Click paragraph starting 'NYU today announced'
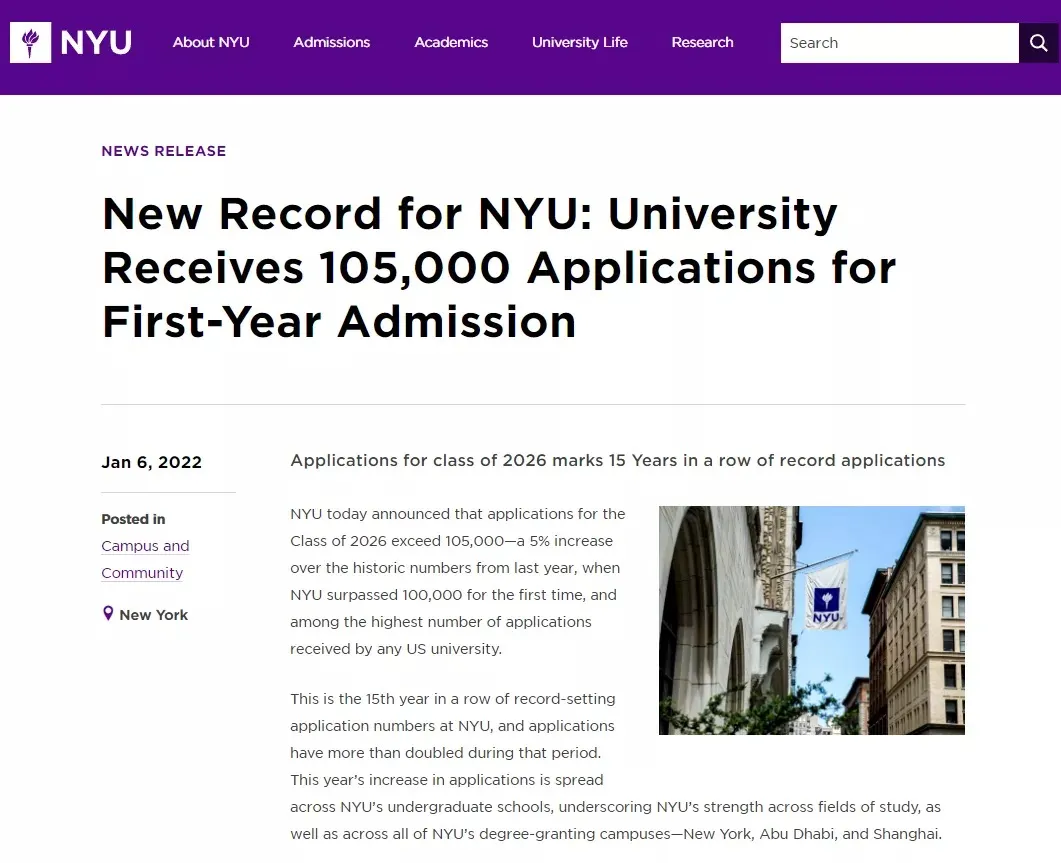The image size is (1061, 863). [x=458, y=581]
